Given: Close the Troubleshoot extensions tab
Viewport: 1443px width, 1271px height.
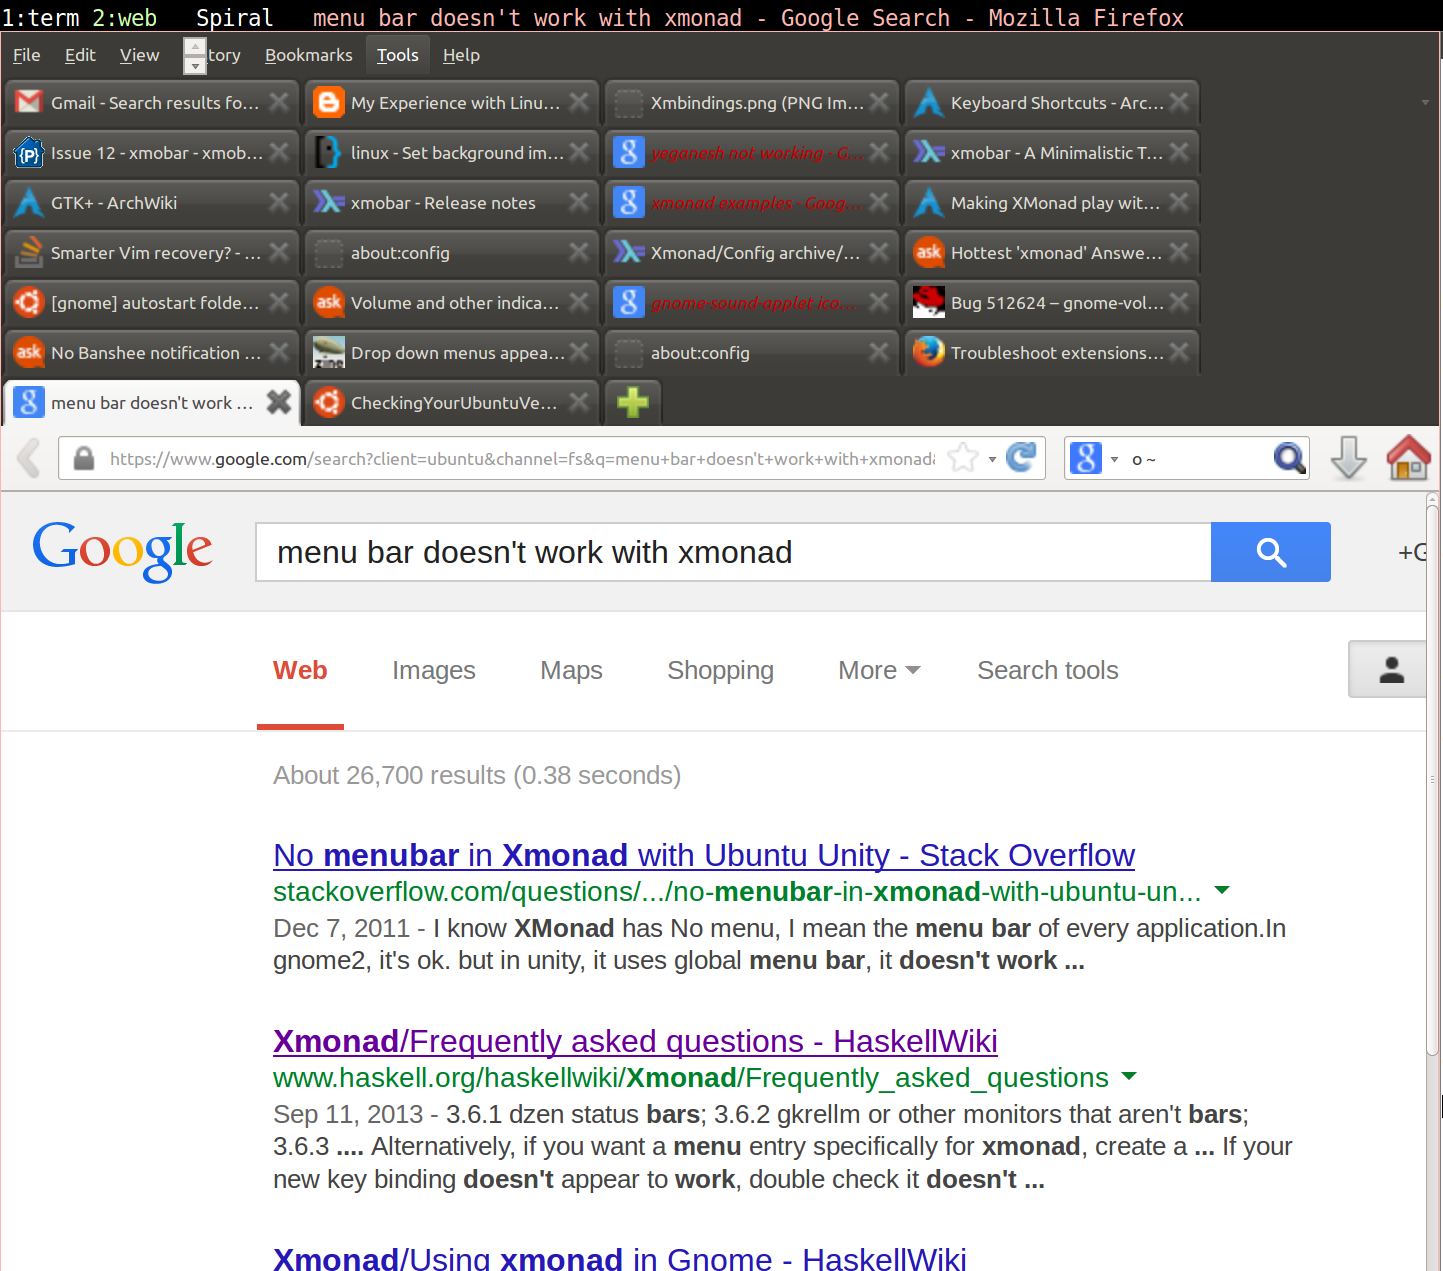Looking at the screenshot, I should pos(1179,352).
